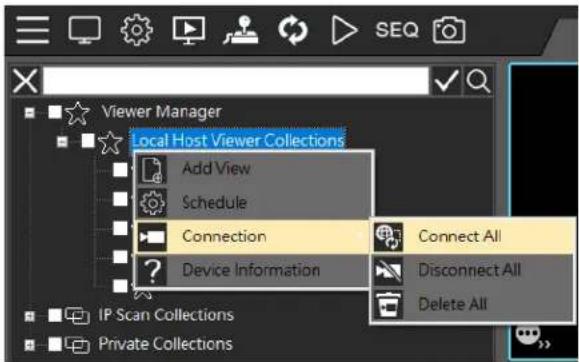Expand the IP Scan Collections node
The height and width of the screenshot is (362, 579).
click(x=30, y=316)
